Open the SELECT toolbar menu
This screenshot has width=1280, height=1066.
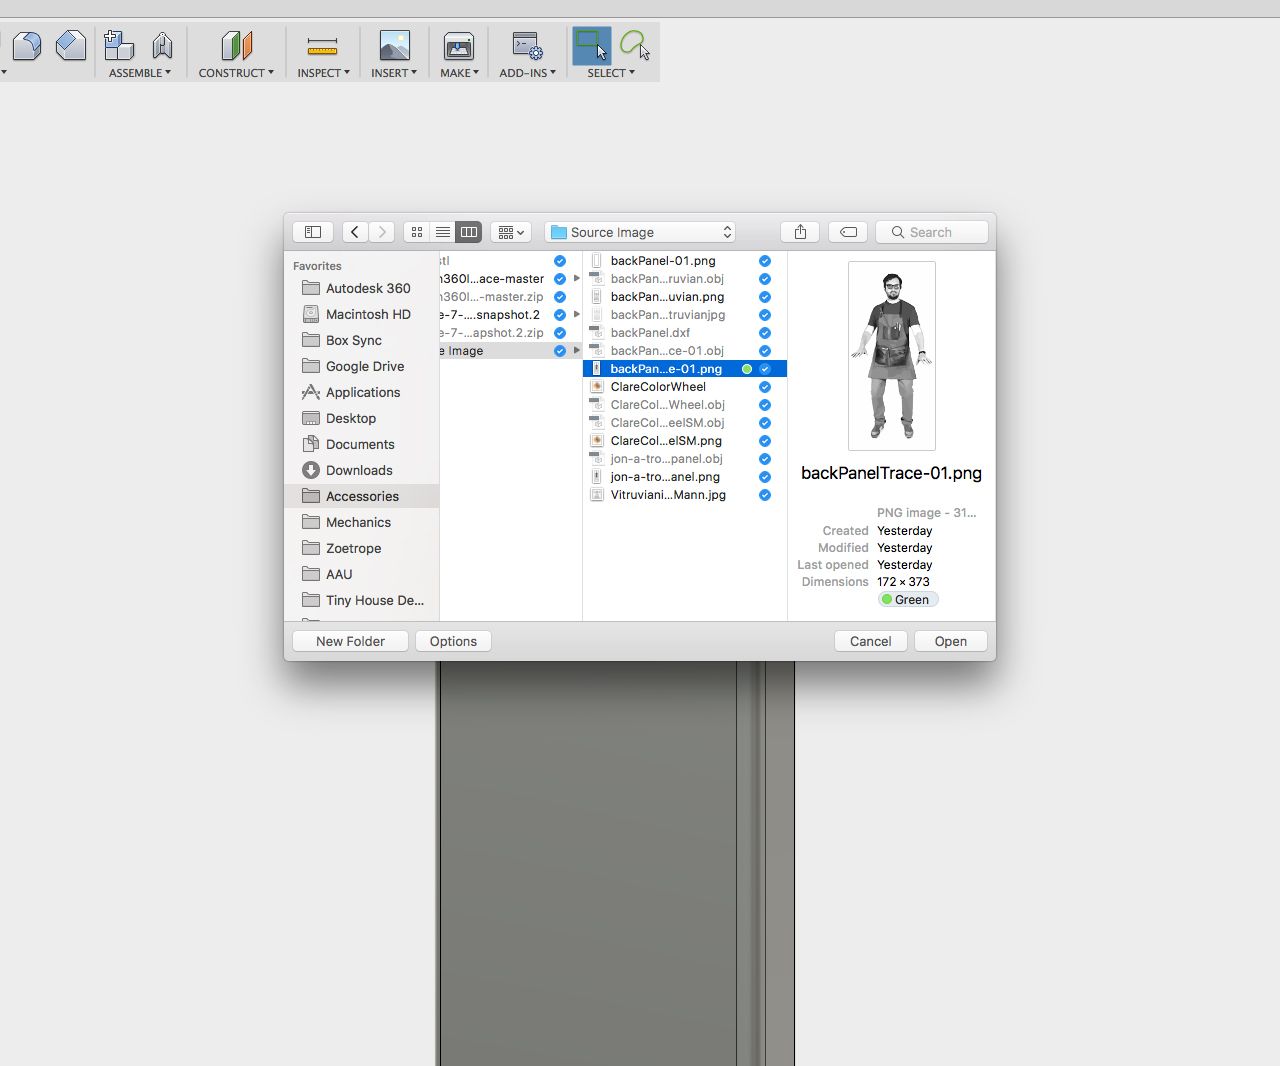pyautogui.click(x=611, y=73)
